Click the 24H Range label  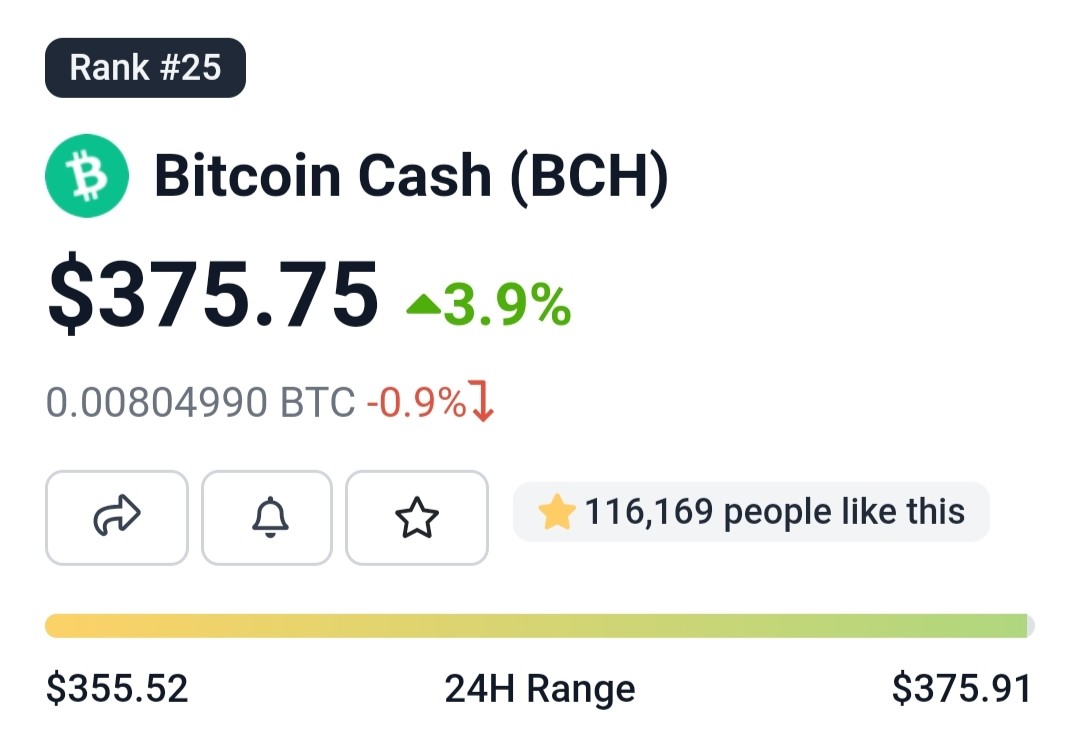point(540,689)
